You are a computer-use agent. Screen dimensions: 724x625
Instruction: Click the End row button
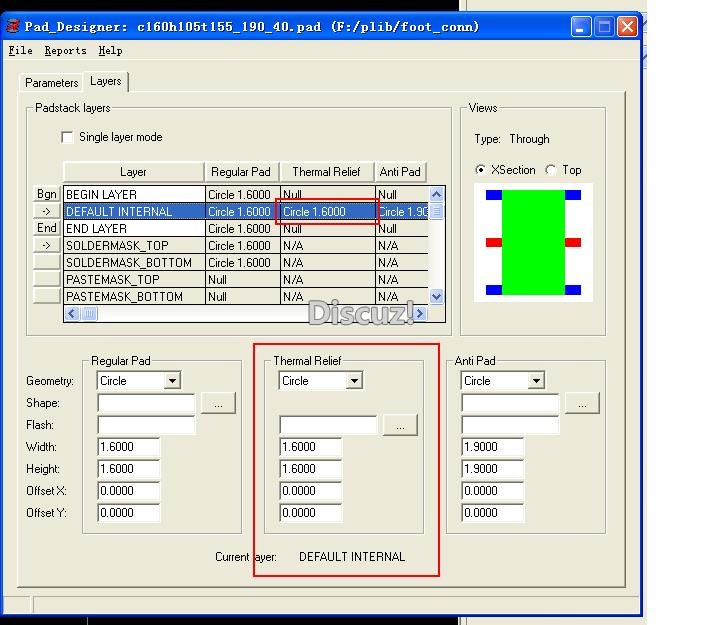tap(47, 228)
